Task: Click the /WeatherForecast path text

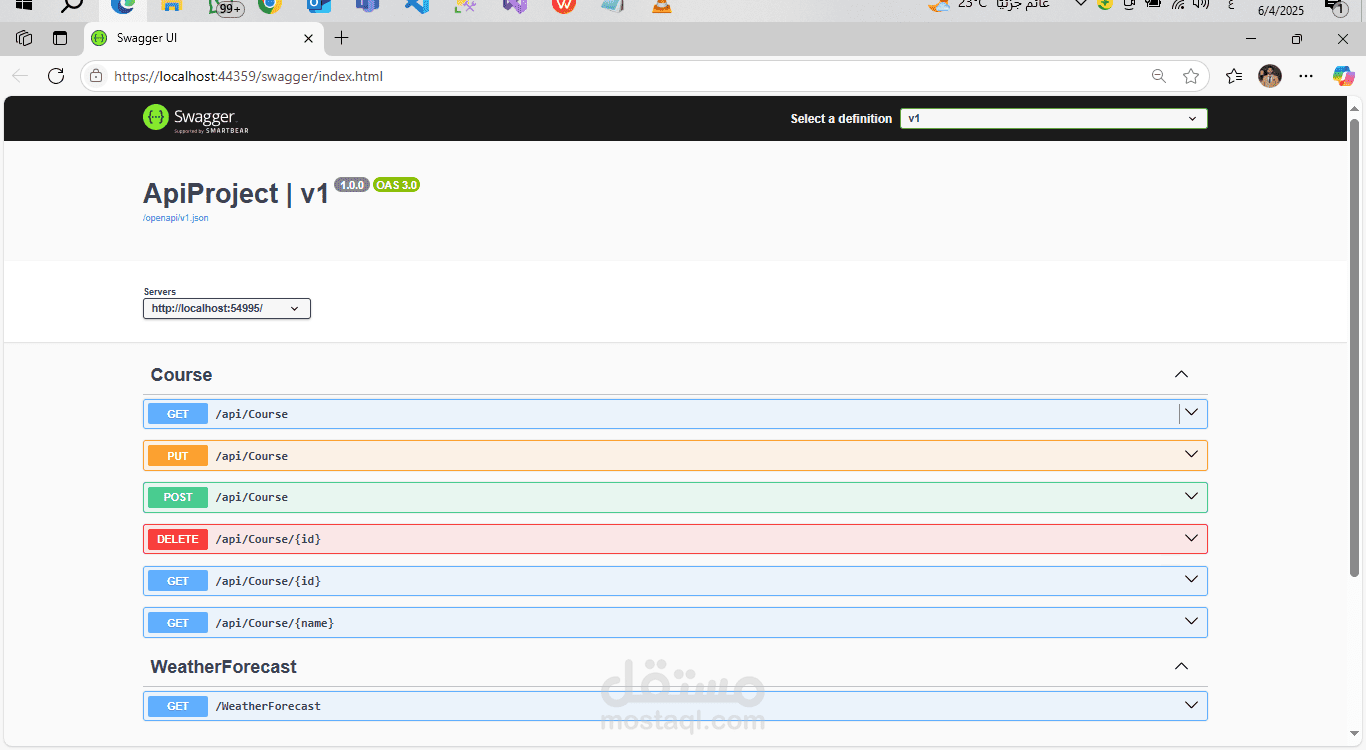Action: [x=268, y=706]
